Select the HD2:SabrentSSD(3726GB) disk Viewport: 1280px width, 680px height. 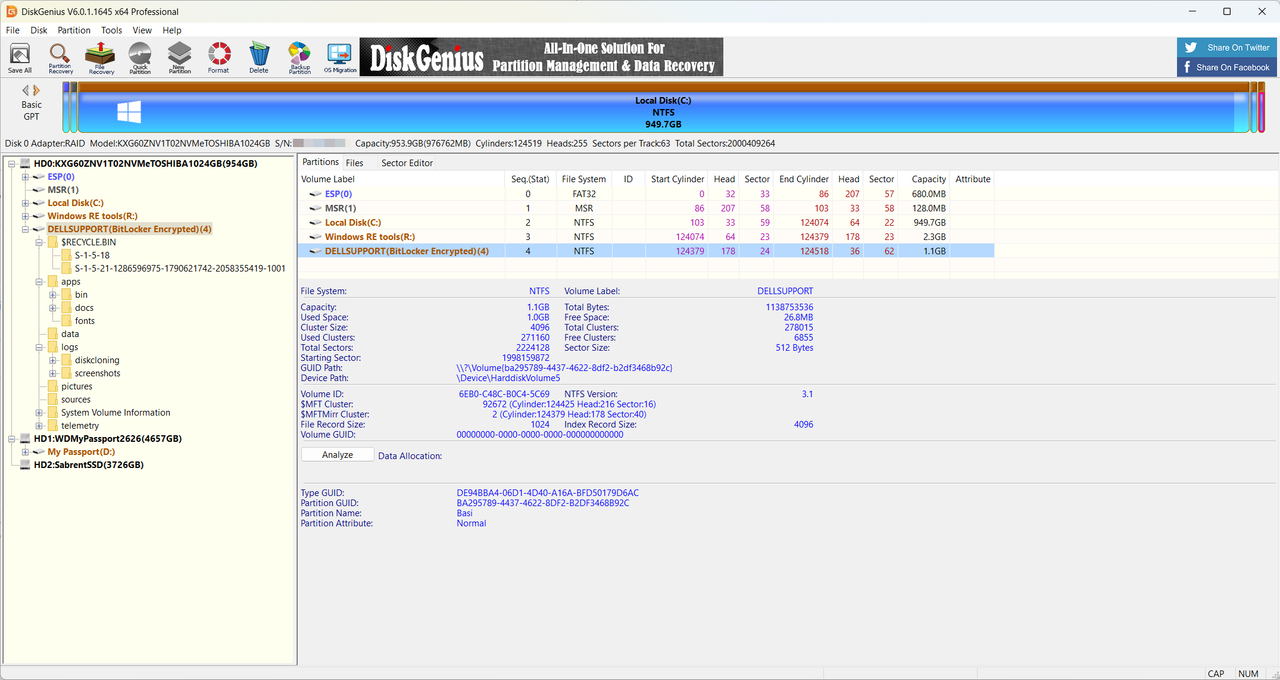88,465
